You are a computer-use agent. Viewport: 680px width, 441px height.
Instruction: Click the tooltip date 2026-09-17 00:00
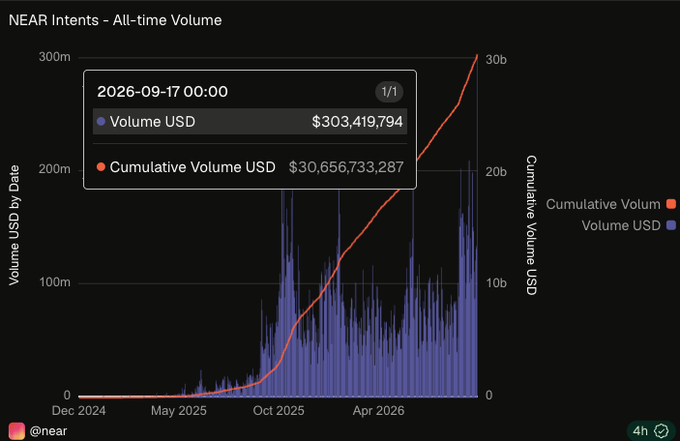tap(162, 91)
